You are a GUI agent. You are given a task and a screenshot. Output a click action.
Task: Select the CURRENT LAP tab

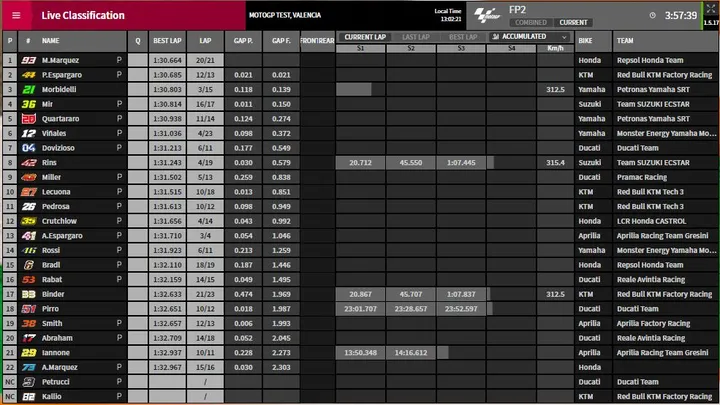[365, 37]
